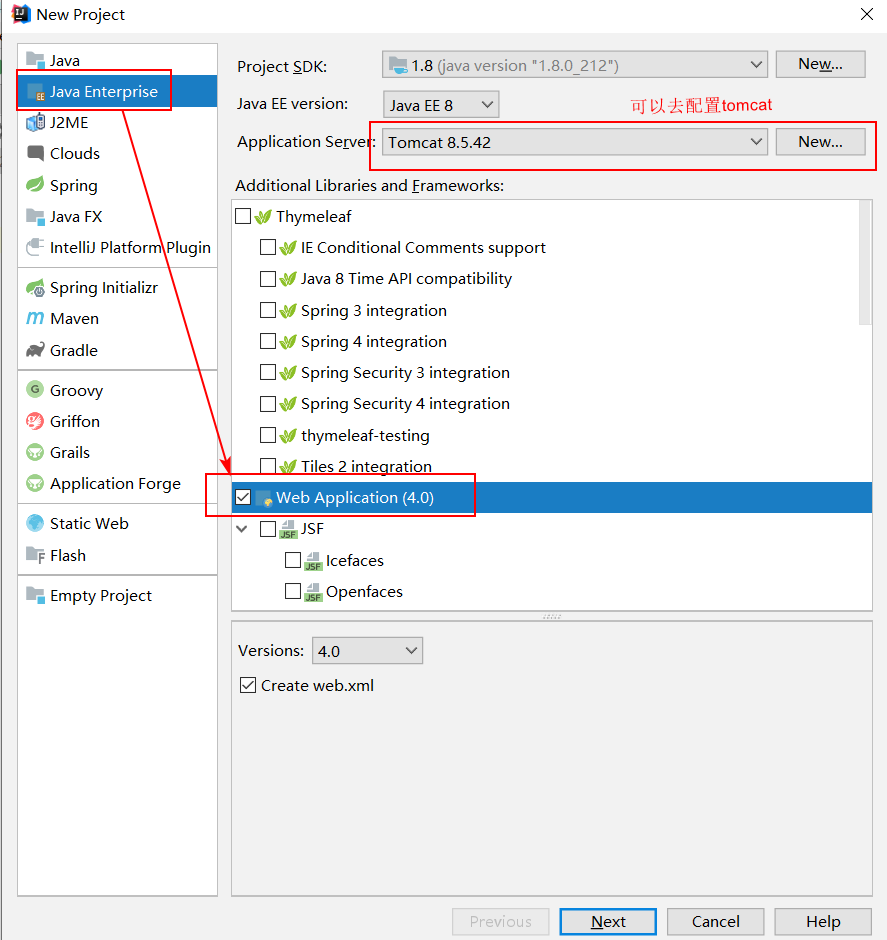887x940 pixels.
Task: Enable the Thymeleaf checkbox
Action: pyautogui.click(x=243, y=216)
